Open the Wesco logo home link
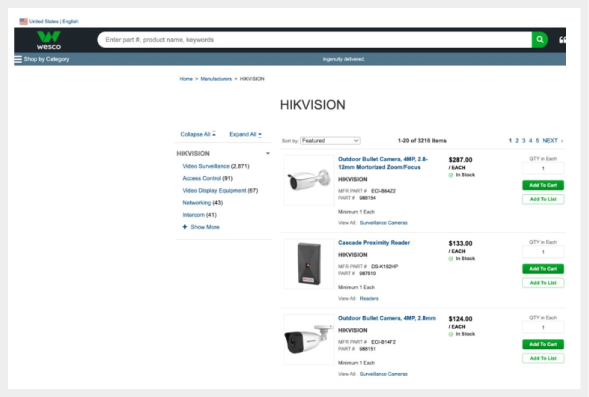The image size is (589, 397). [49, 40]
